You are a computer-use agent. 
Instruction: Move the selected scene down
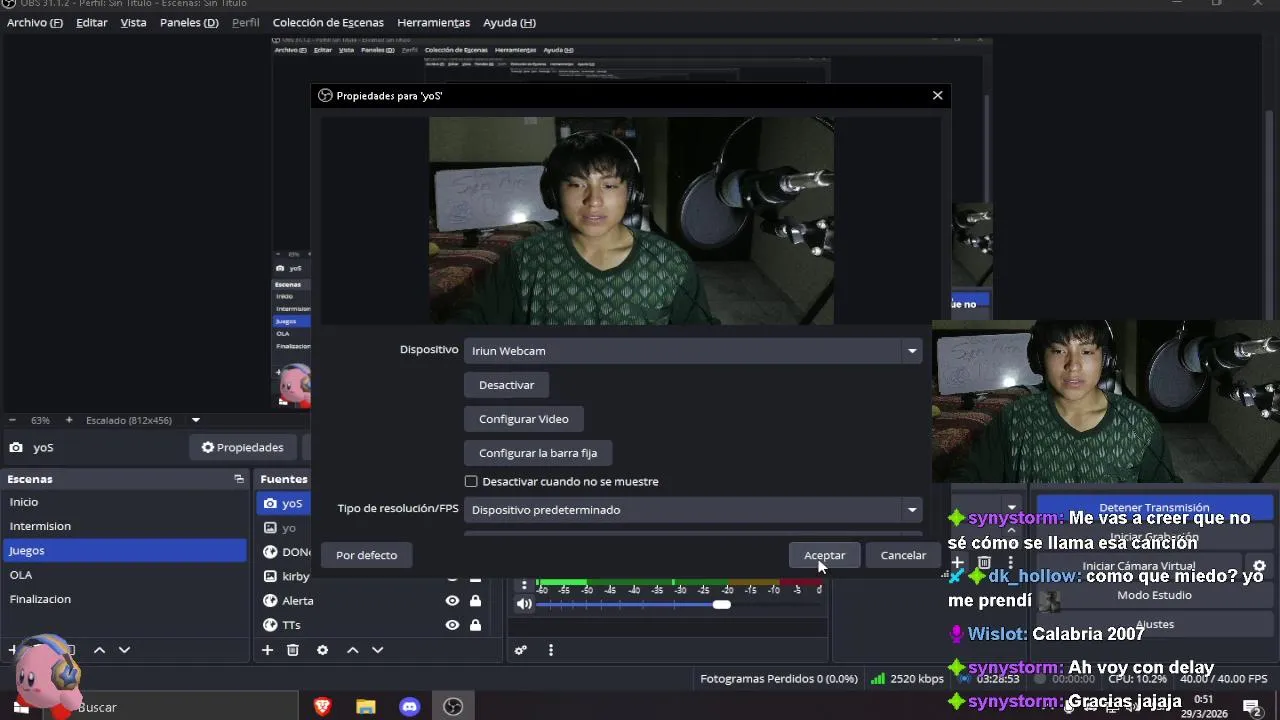pos(124,650)
